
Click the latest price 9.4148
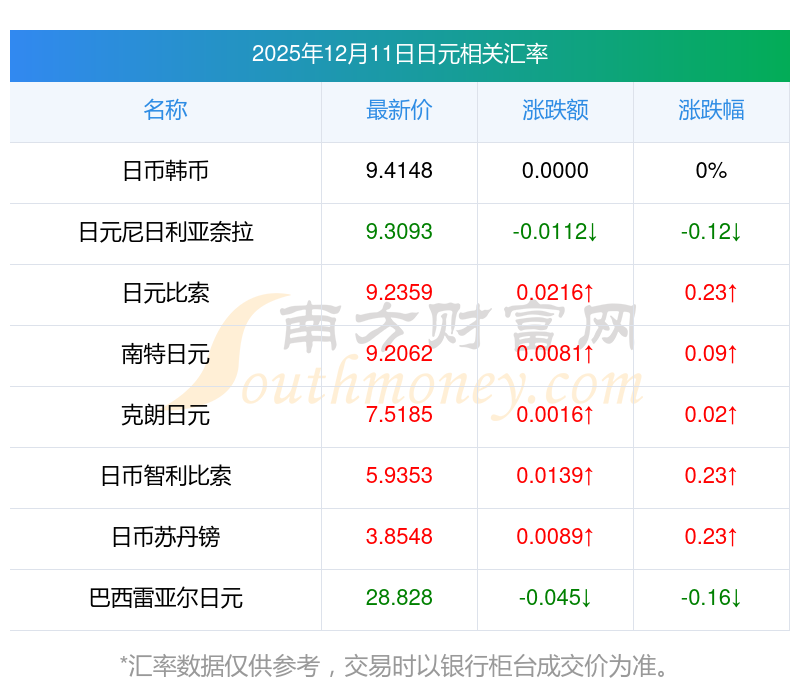click(x=399, y=171)
